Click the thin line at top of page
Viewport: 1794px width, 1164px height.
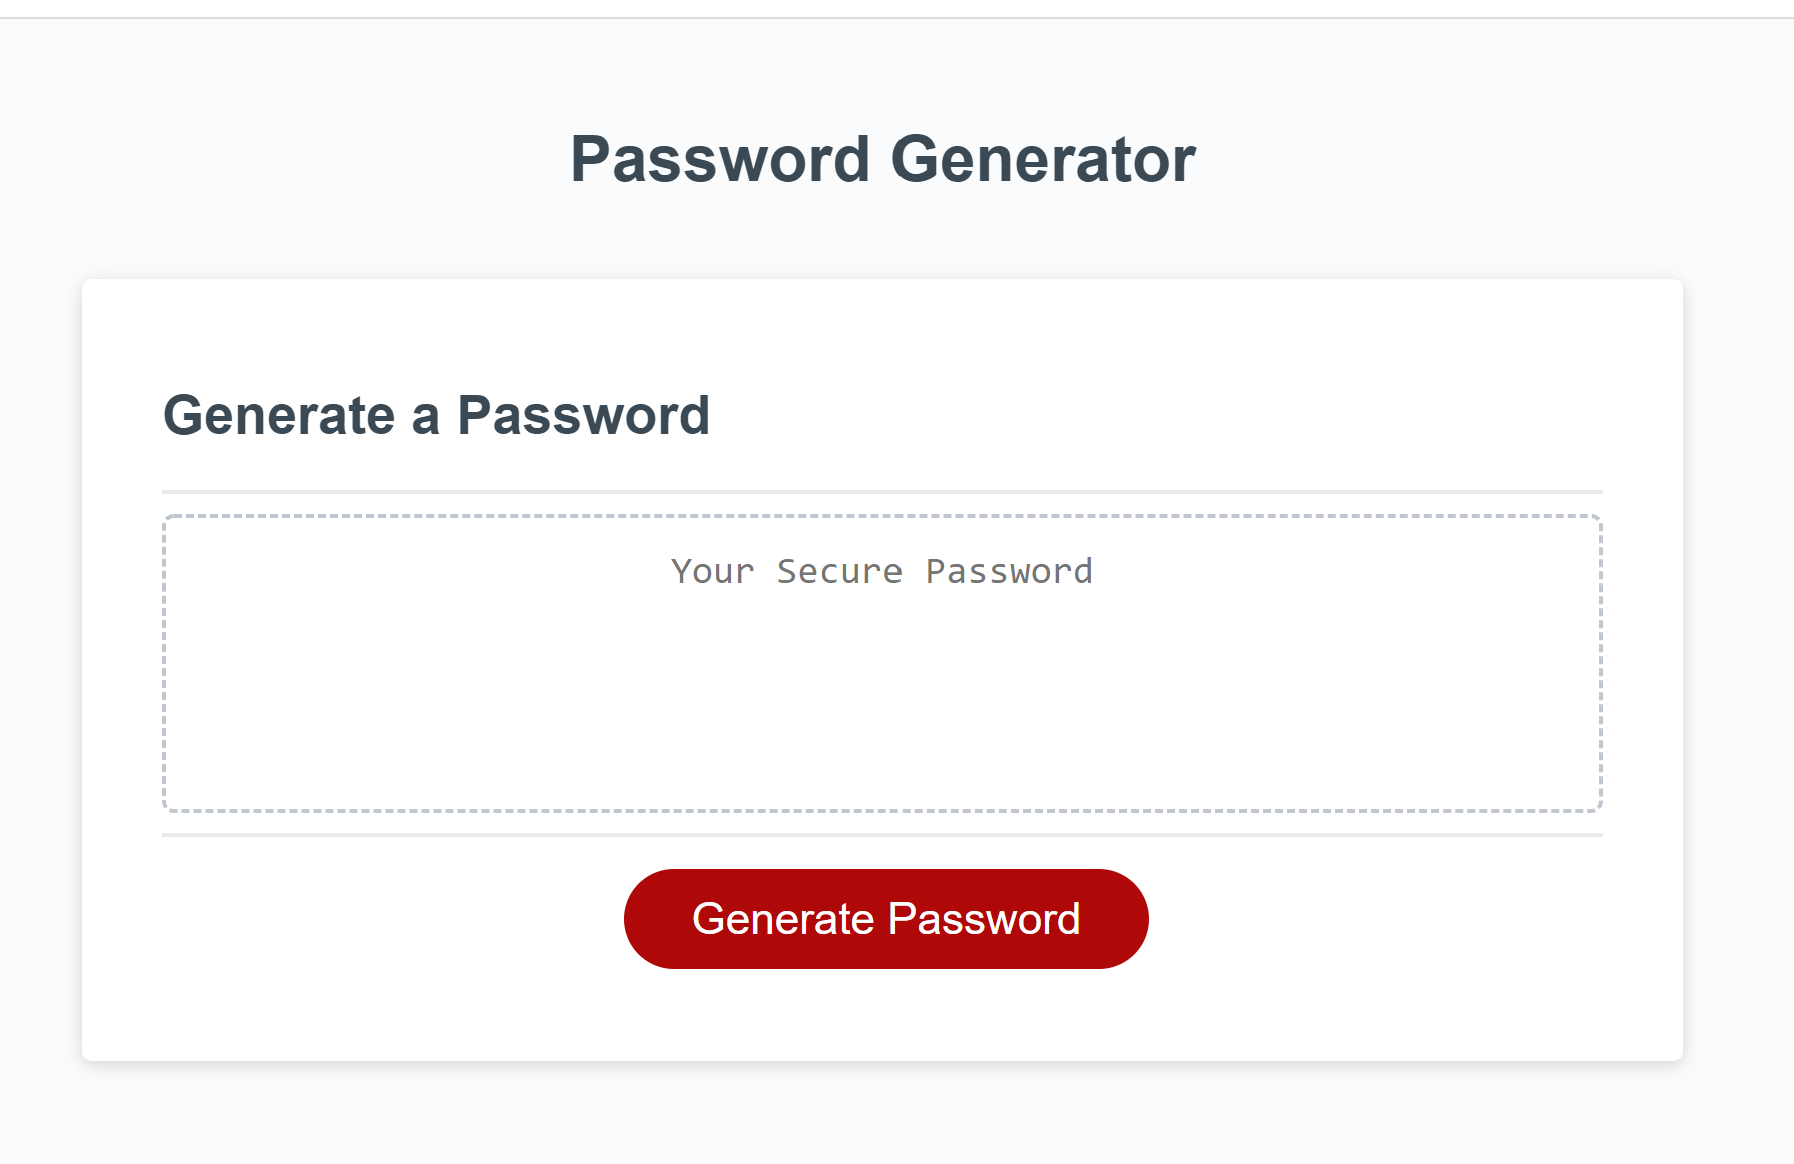897,17
